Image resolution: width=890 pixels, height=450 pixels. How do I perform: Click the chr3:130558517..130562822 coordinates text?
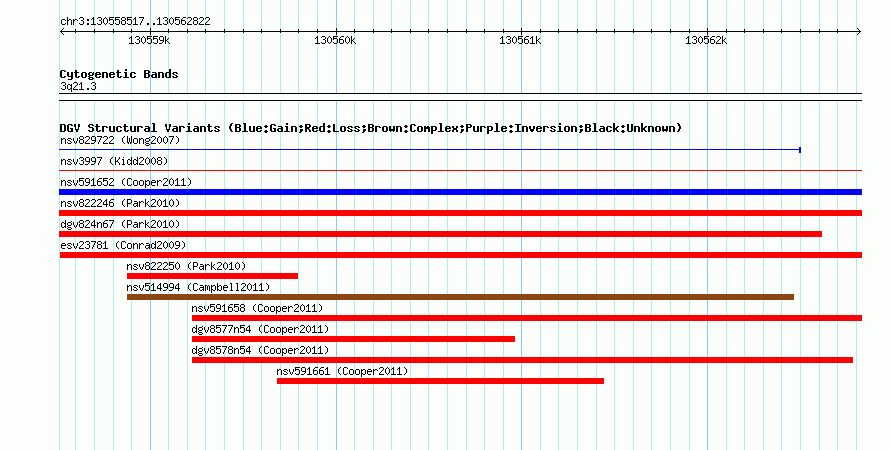(x=135, y=21)
